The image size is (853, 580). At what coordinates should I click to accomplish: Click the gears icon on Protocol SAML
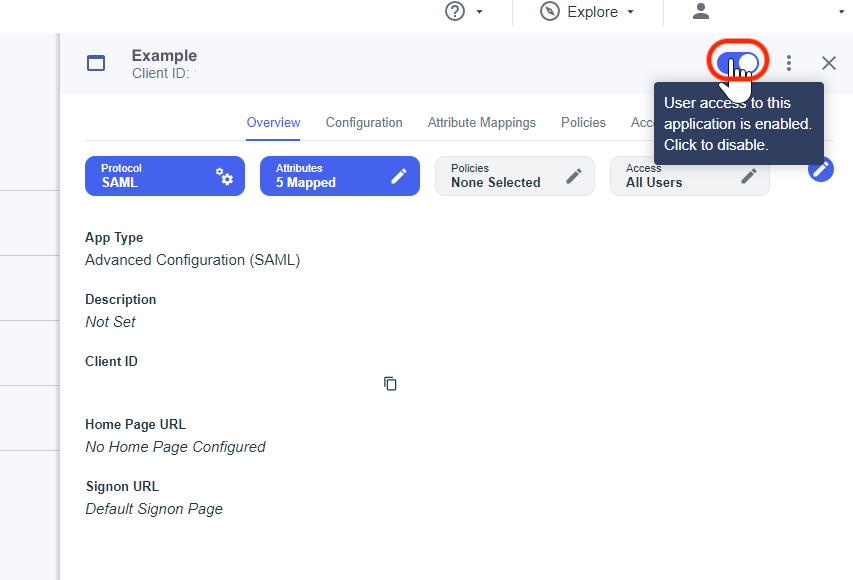[x=225, y=176]
